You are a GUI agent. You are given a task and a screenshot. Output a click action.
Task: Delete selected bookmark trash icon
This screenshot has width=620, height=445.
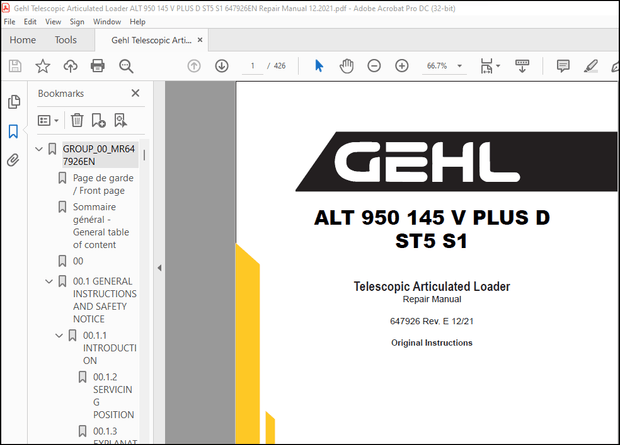[x=77, y=120]
